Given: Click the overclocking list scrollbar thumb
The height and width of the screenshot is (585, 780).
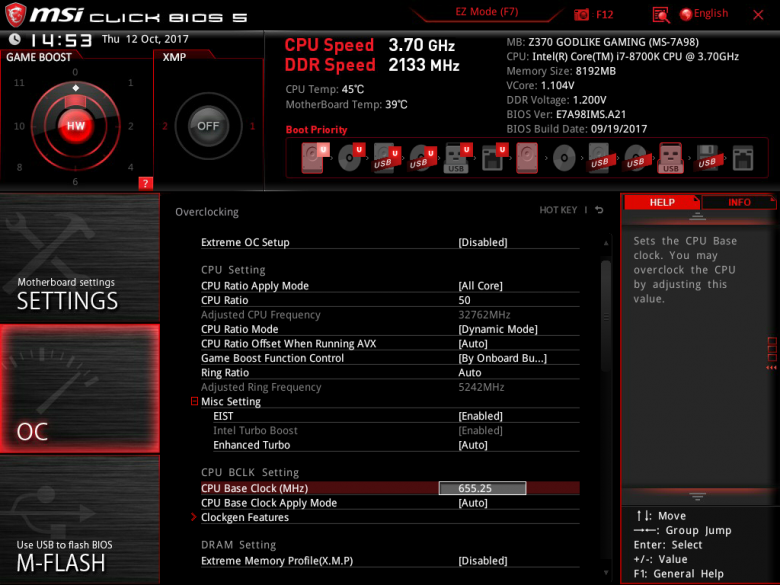Looking at the screenshot, I should (605, 315).
